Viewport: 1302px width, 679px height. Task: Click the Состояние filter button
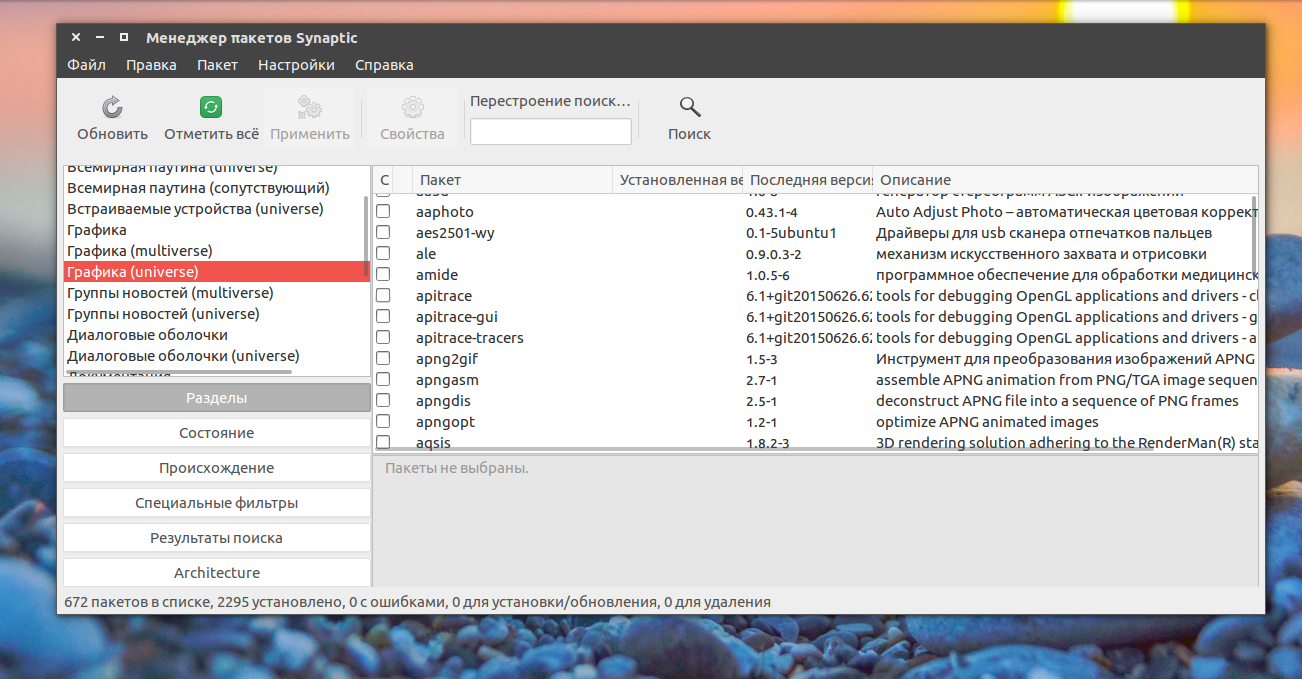pos(217,433)
